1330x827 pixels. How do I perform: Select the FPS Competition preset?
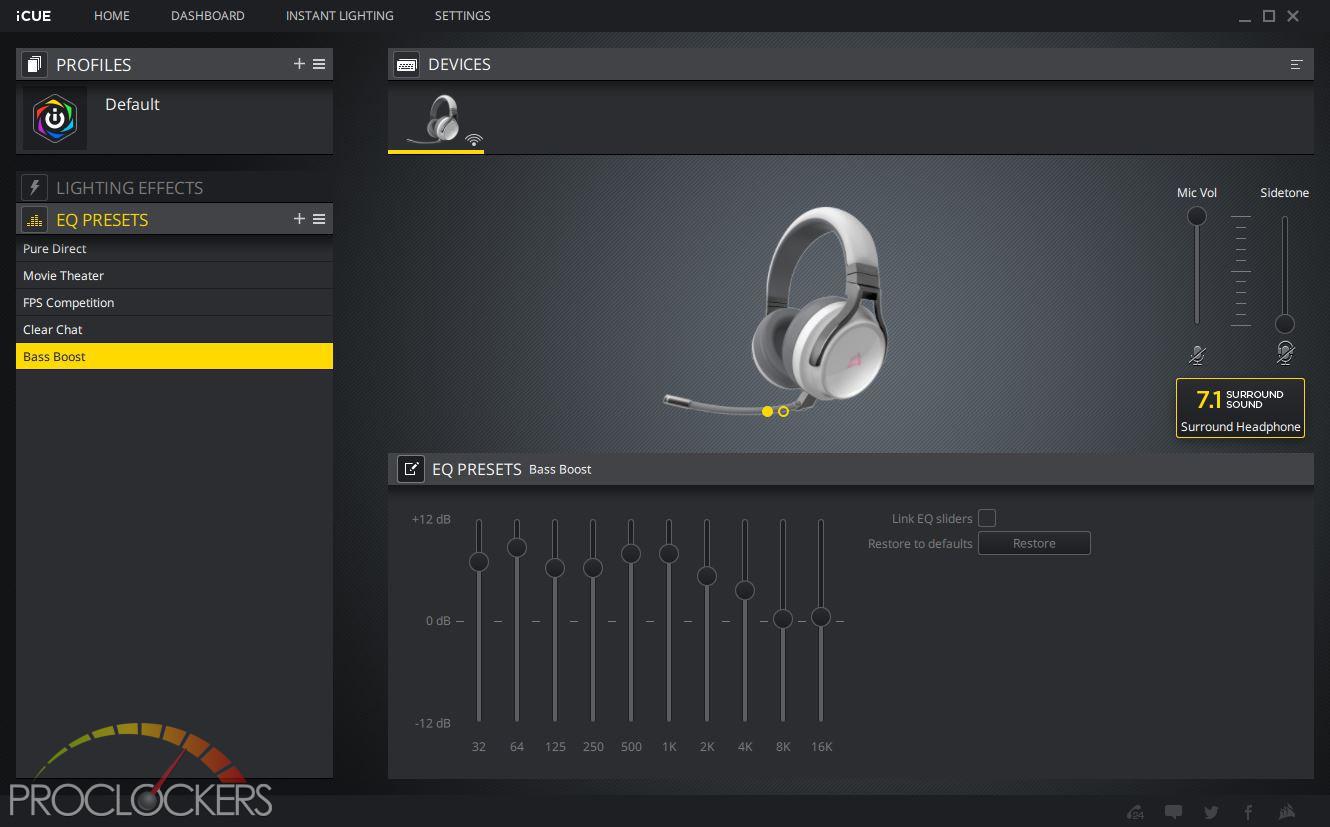[174, 303]
